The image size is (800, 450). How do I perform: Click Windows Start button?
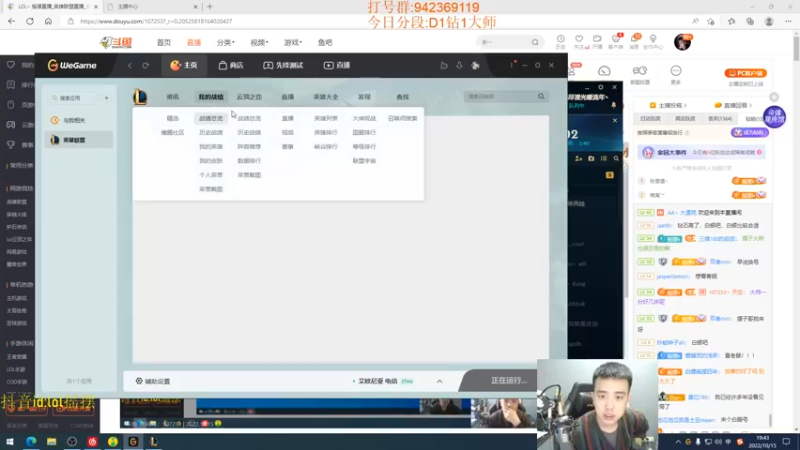pyautogui.click(x=10, y=441)
